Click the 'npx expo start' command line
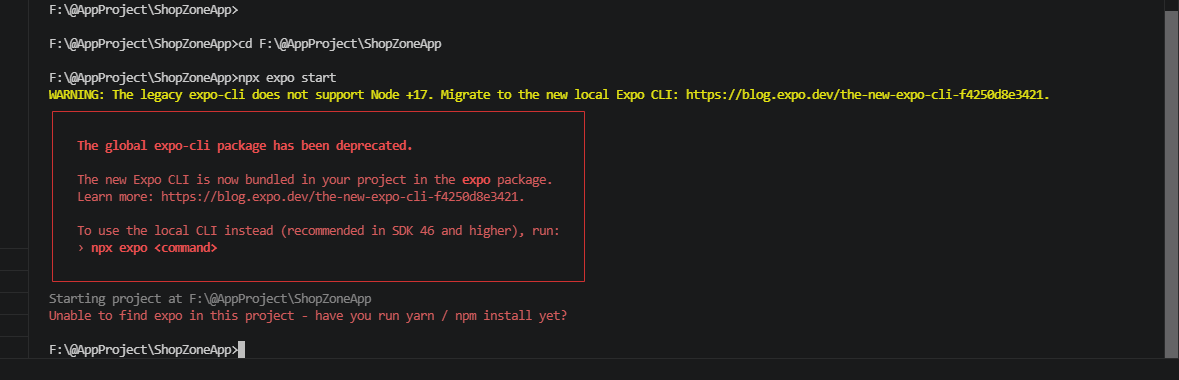Image resolution: width=1179 pixels, height=380 pixels. (x=192, y=78)
